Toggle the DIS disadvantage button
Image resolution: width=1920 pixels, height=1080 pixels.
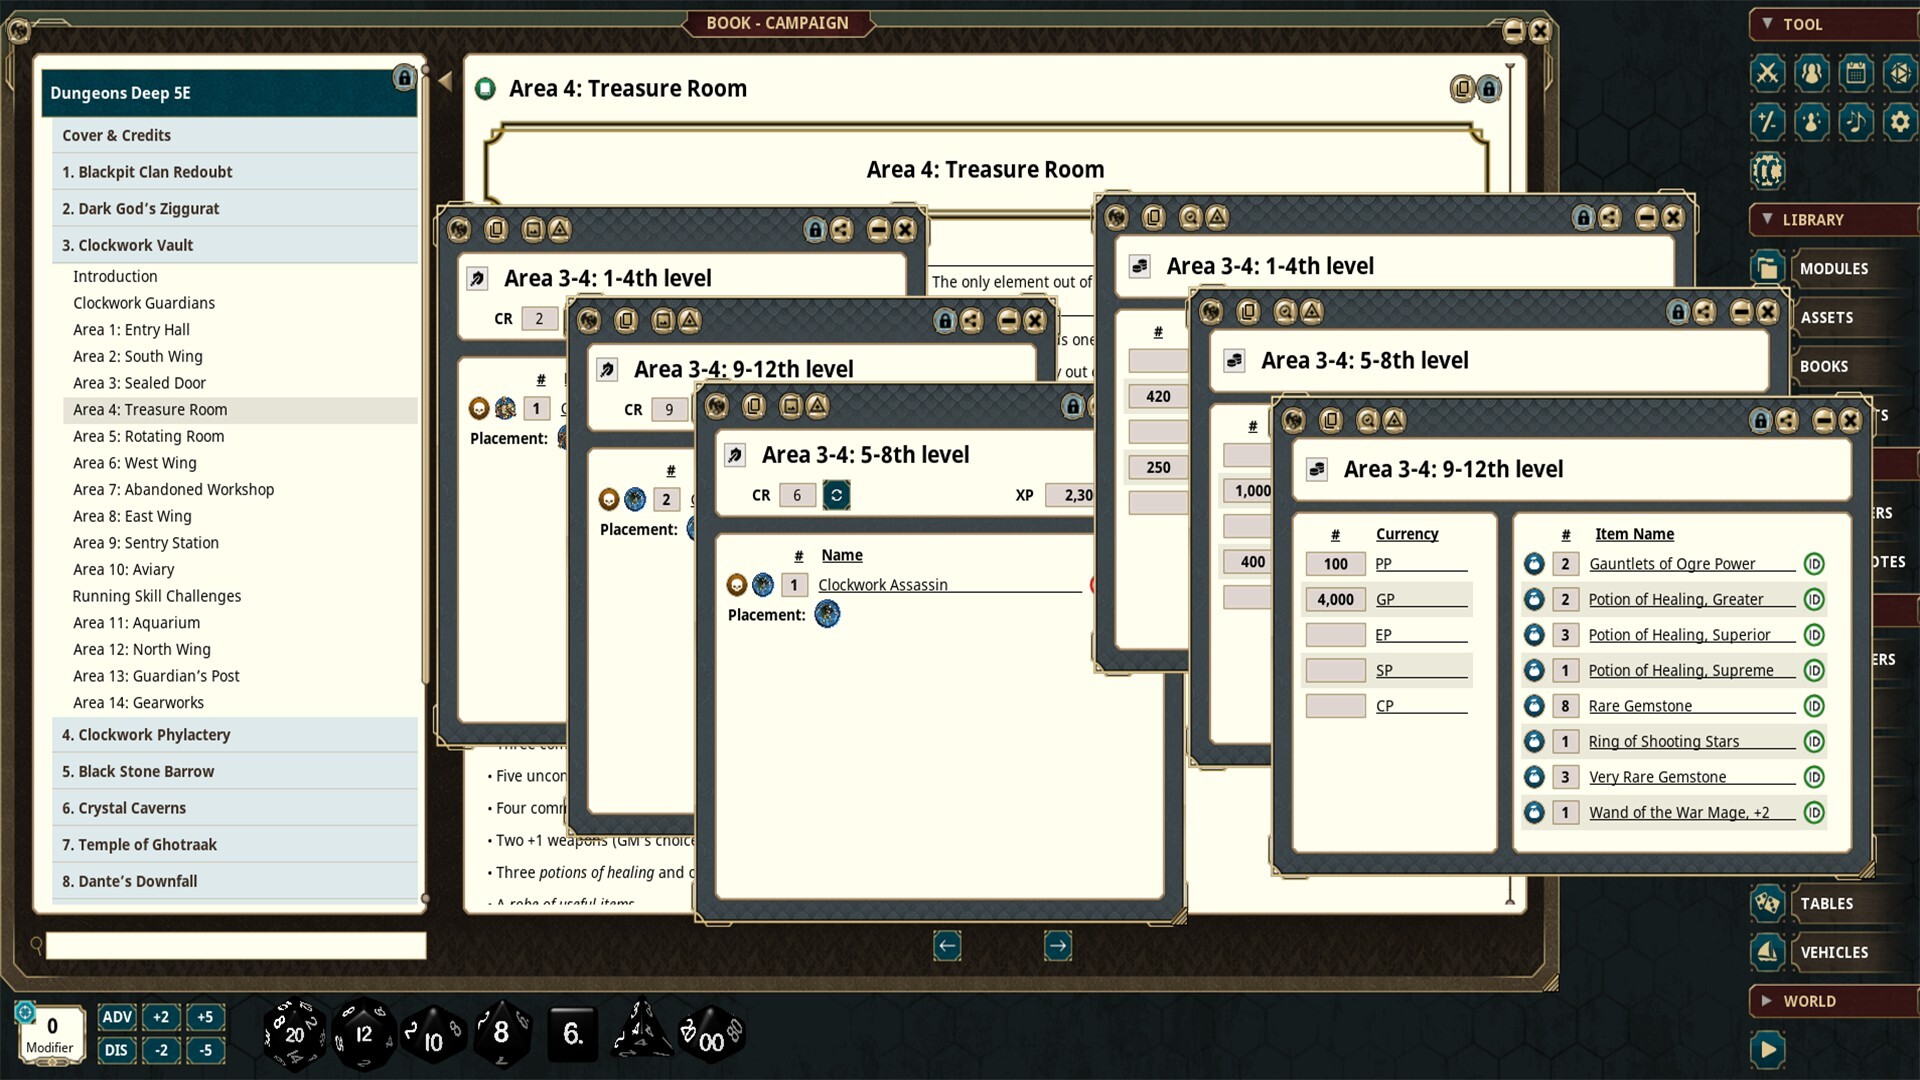(117, 1050)
